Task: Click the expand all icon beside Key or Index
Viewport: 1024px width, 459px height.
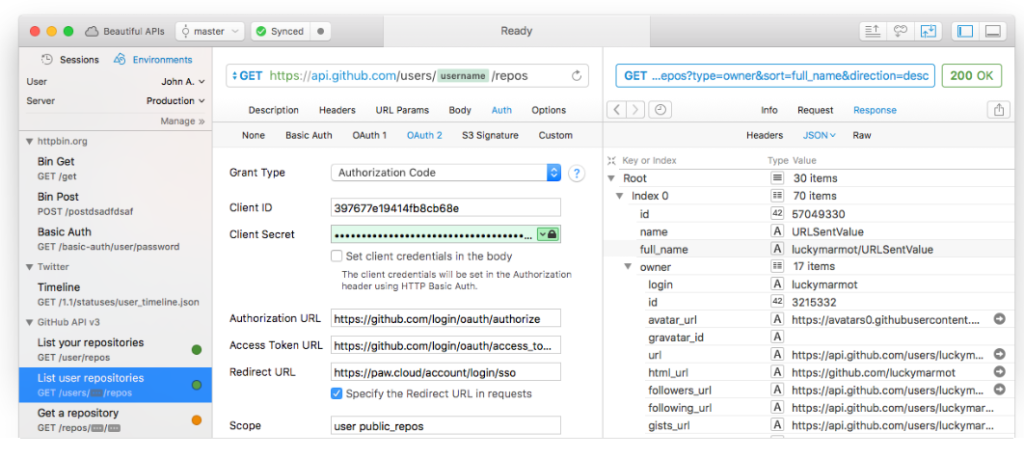Action: coord(611,160)
